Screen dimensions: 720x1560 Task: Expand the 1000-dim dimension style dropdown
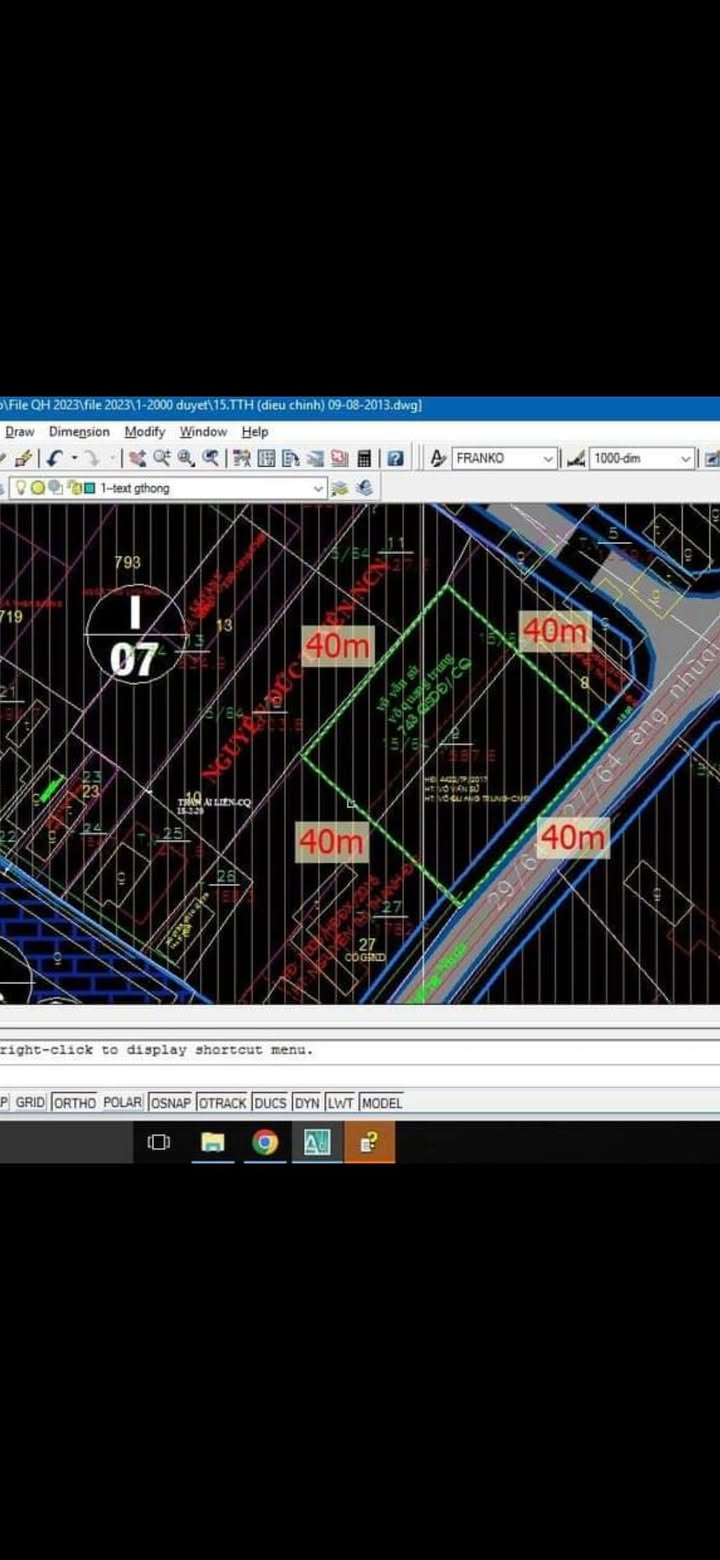pyautogui.click(x=686, y=458)
